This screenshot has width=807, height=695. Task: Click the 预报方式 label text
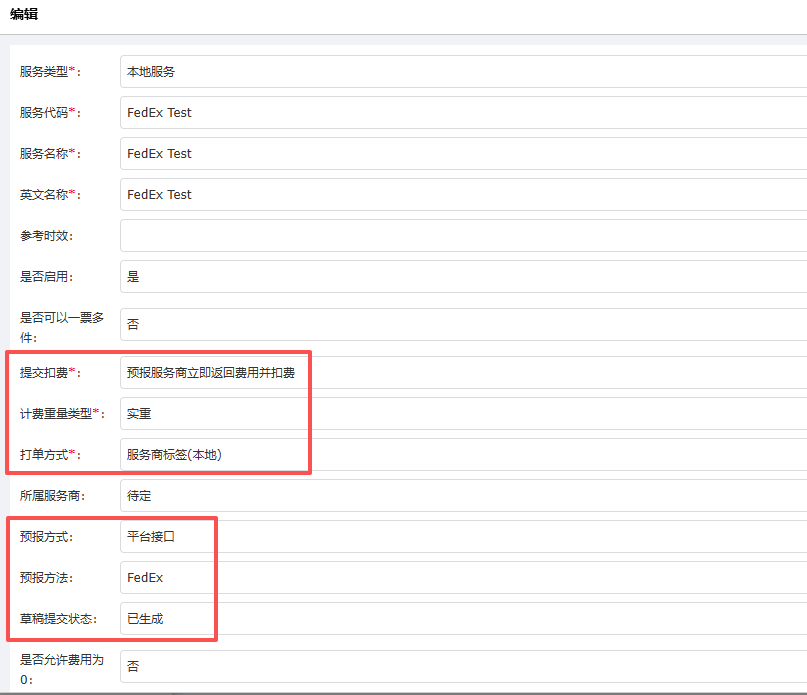(x=45, y=537)
